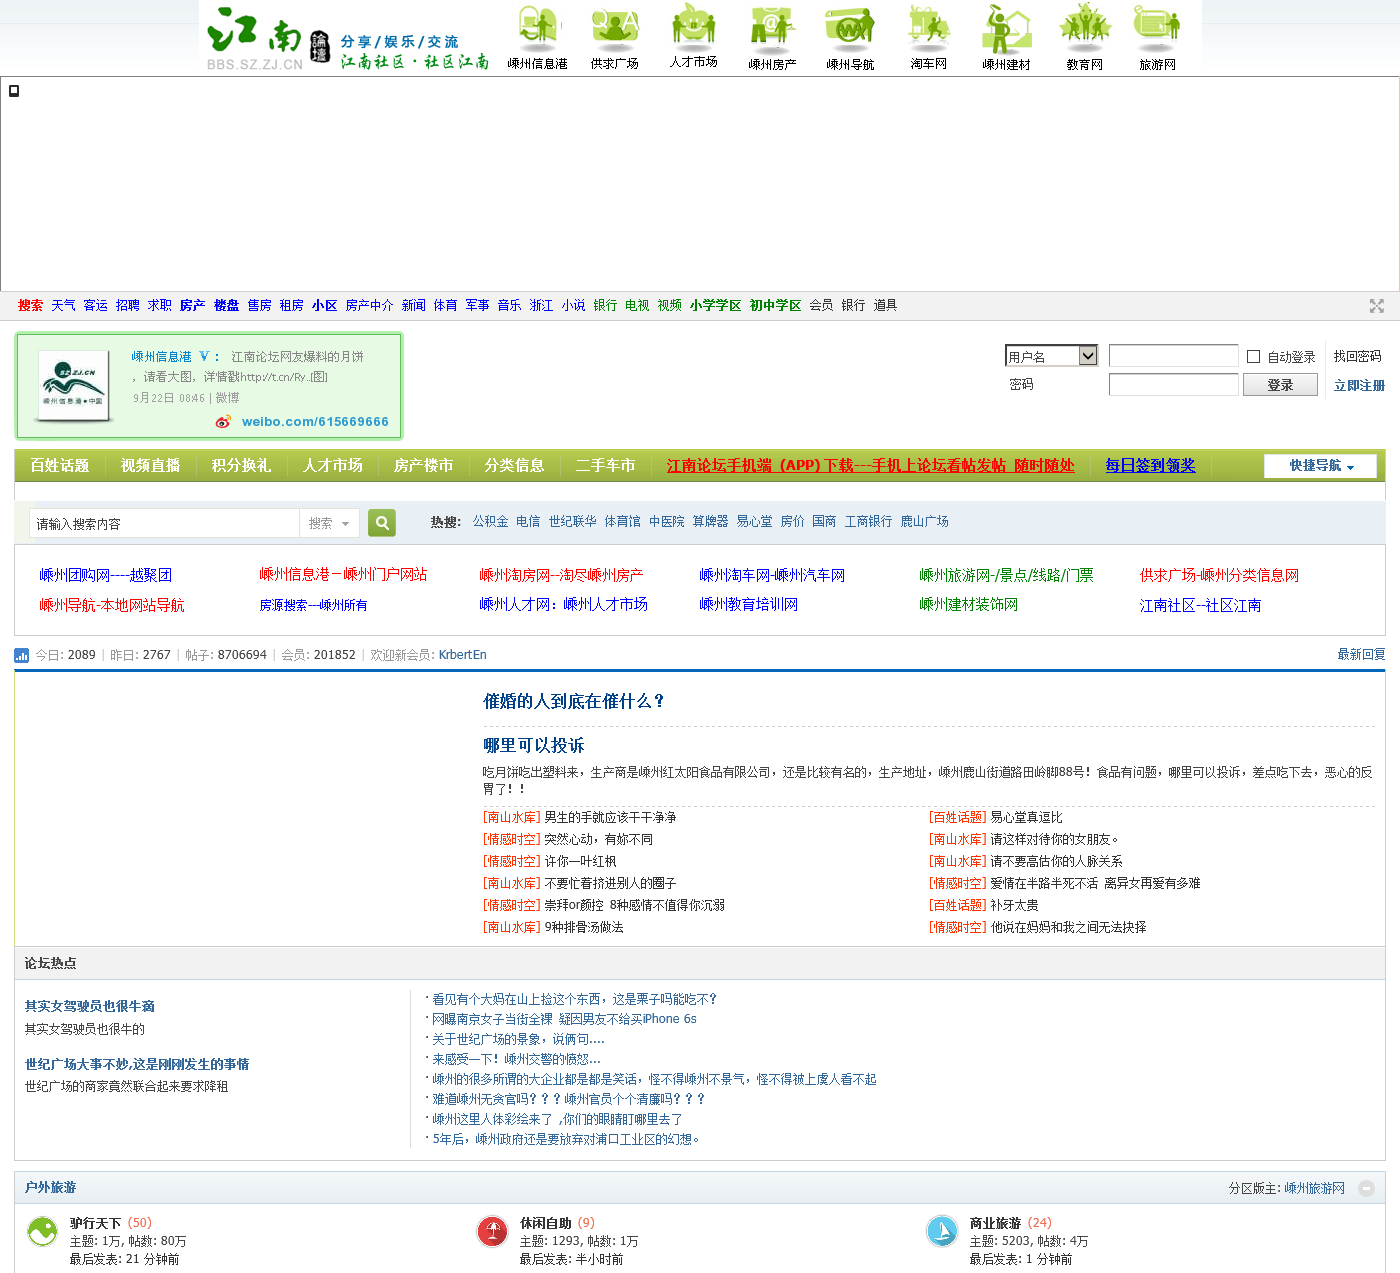Image resolution: width=1400 pixels, height=1273 pixels.
Task: Open the 江南论坛手机端 APP download link
Action: click(870, 466)
